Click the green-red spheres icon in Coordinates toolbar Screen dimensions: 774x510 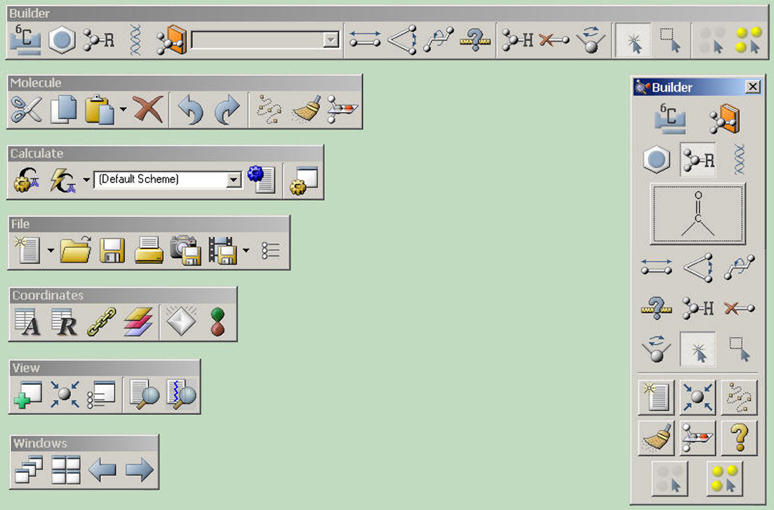pyautogui.click(x=218, y=322)
